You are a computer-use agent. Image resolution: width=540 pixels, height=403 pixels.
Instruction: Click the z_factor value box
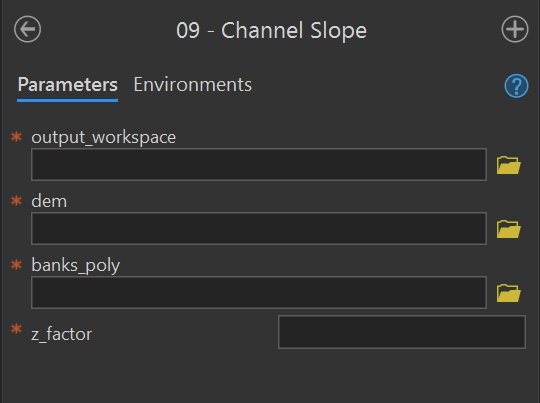pos(402,332)
